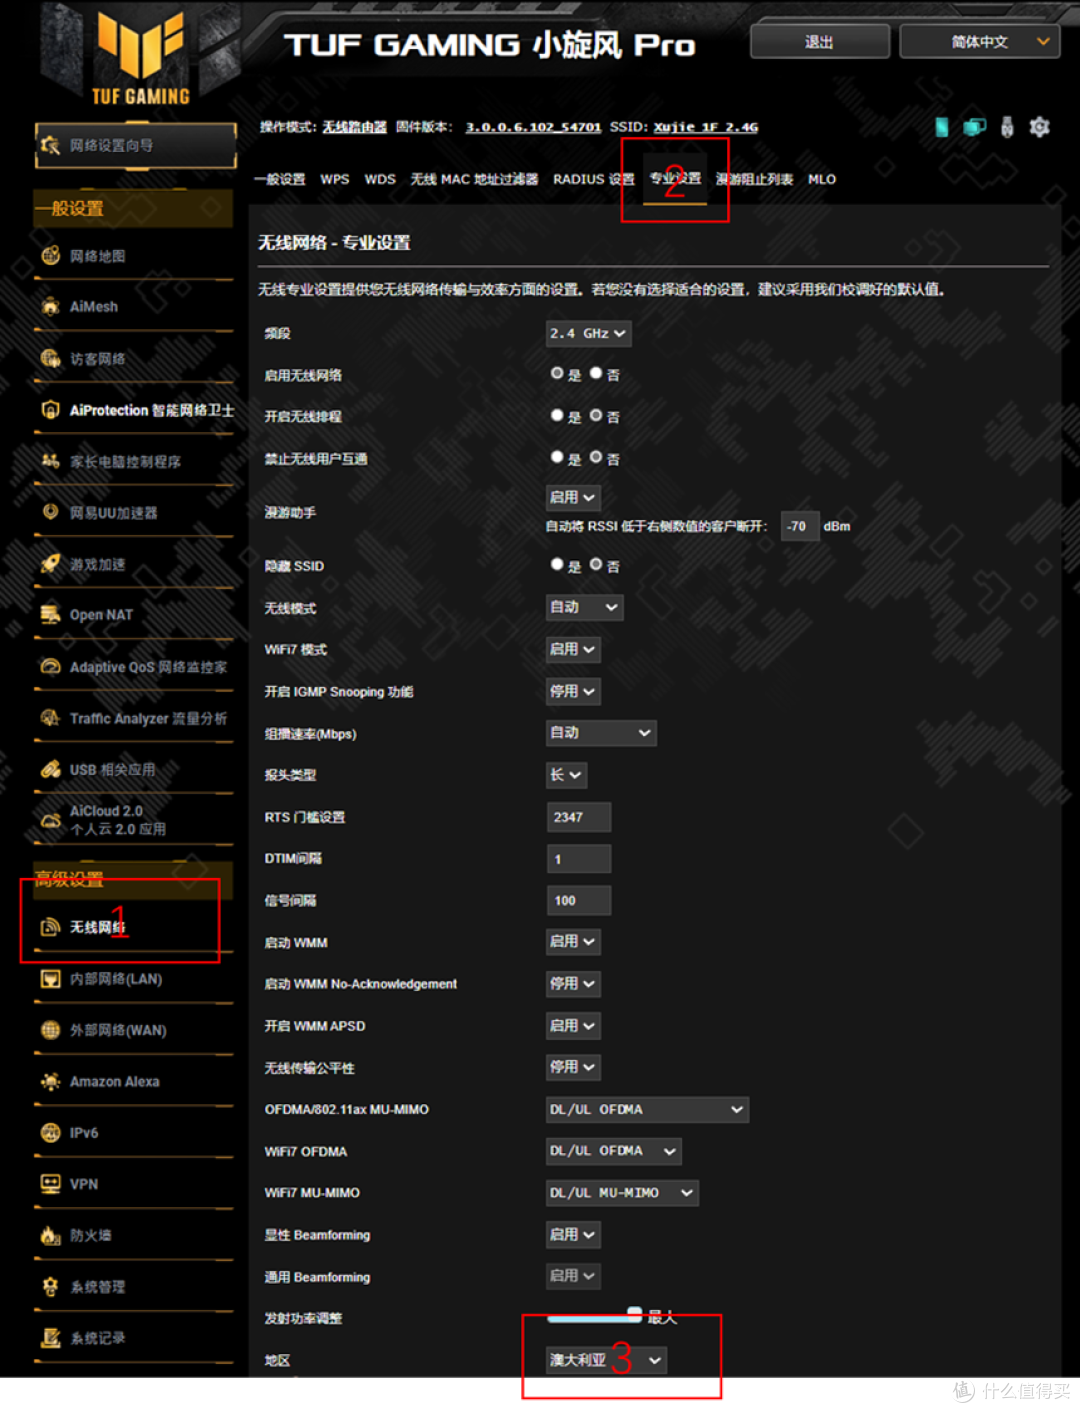
Task: Click the IPv6 sidebar icon
Action: (50, 1133)
